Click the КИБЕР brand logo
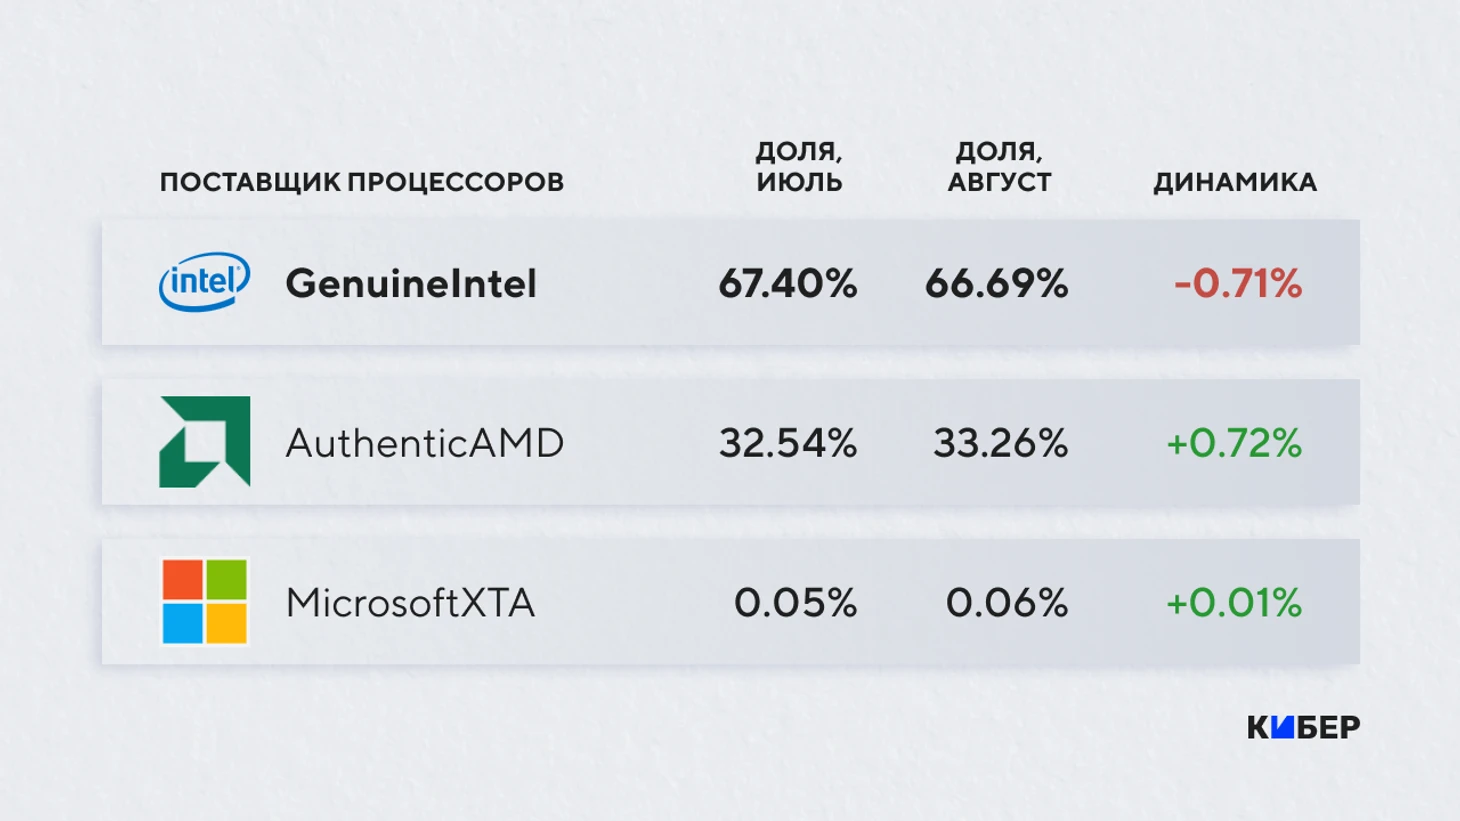The image size is (1460, 821). 1303,727
